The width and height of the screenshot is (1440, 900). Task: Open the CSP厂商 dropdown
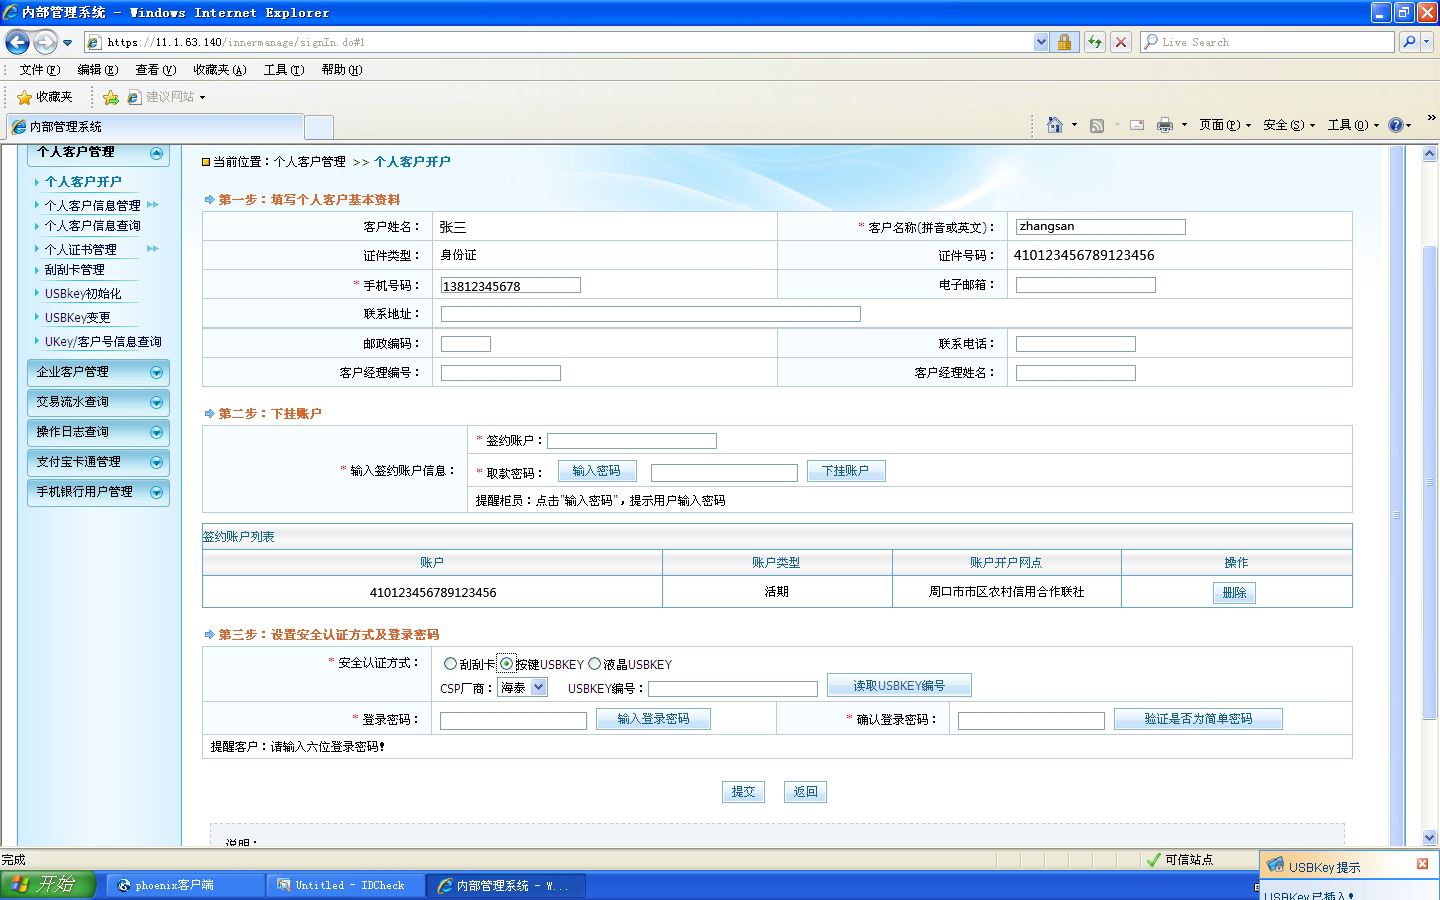(522, 688)
